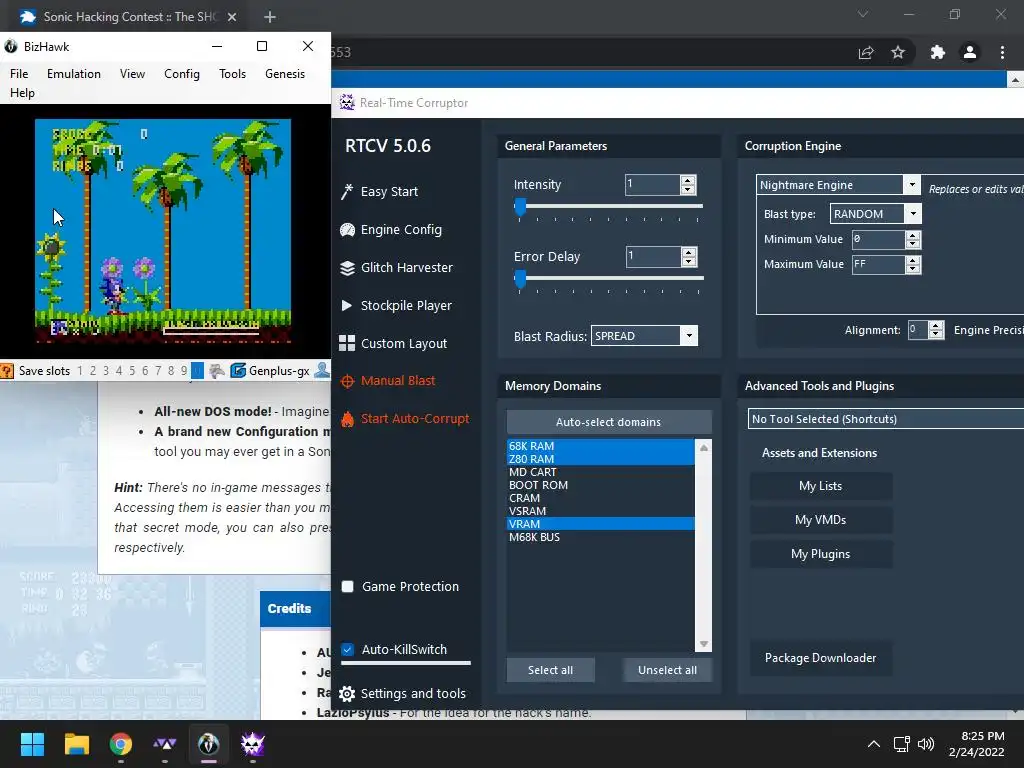This screenshot has height=768, width=1024.
Task: Switch to BizHawk taskbar icon
Action: 208,744
